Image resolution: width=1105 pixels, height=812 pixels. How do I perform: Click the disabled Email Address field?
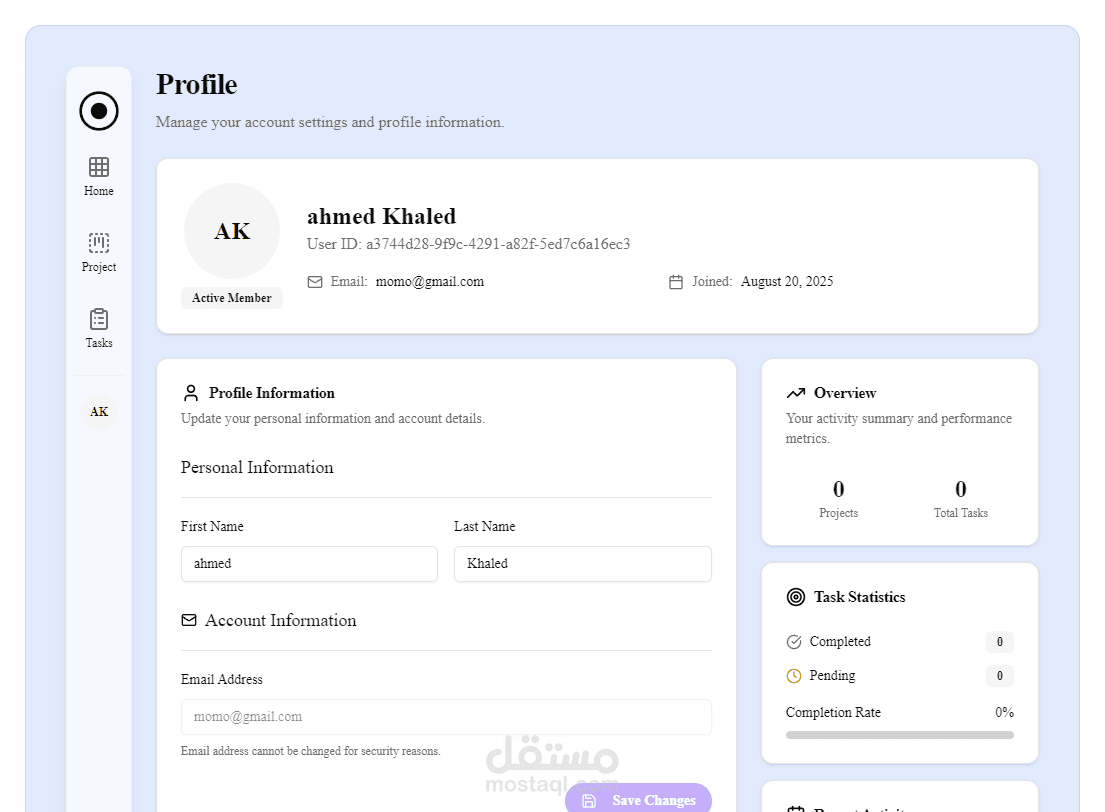pos(446,717)
